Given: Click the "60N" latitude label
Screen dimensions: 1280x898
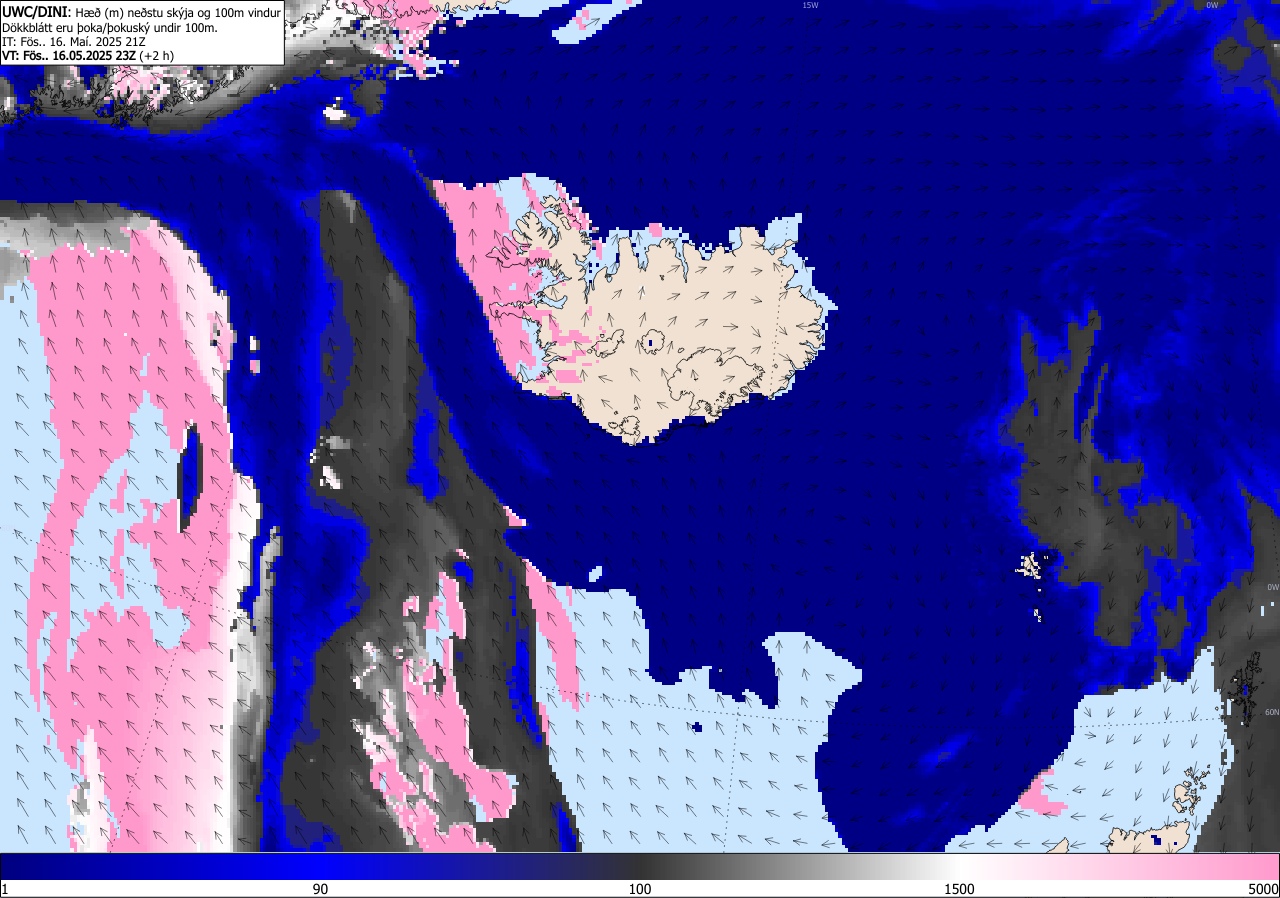Looking at the screenshot, I should 1272,712.
